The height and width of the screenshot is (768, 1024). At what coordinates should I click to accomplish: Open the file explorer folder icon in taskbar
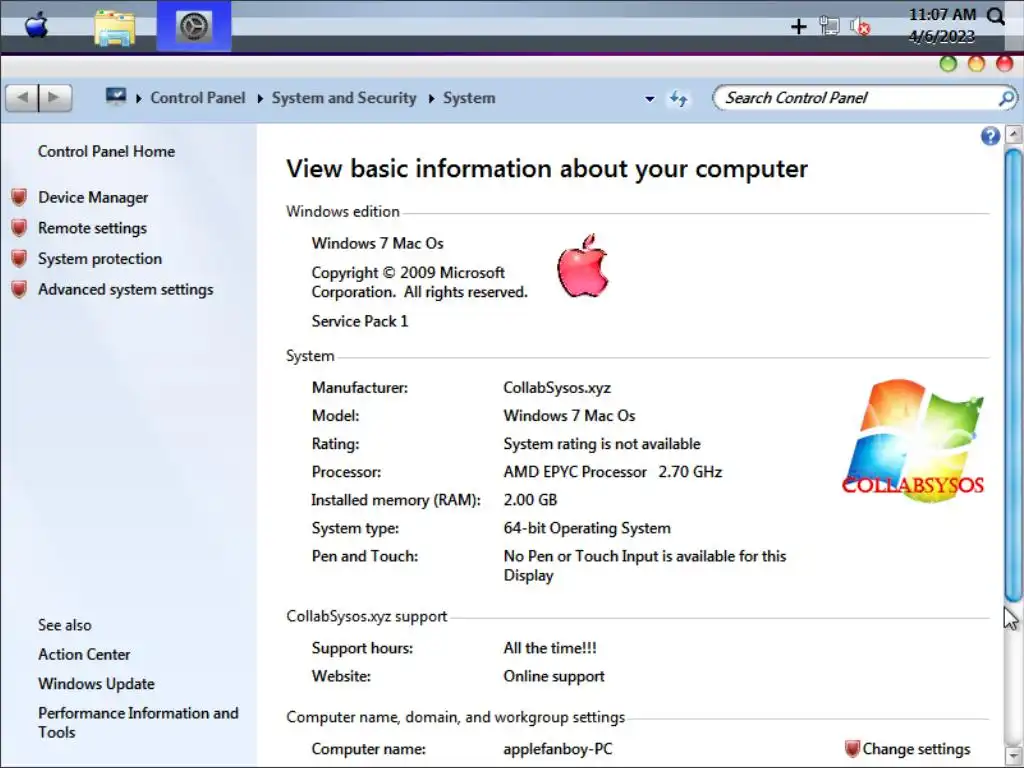114,28
